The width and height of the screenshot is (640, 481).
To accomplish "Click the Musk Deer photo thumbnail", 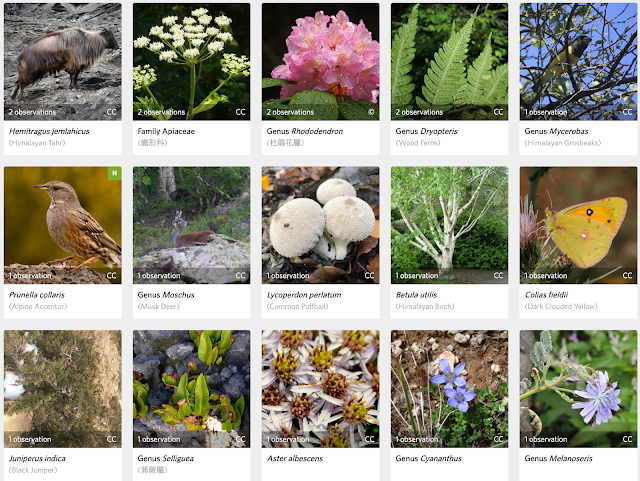I will [191, 225].
